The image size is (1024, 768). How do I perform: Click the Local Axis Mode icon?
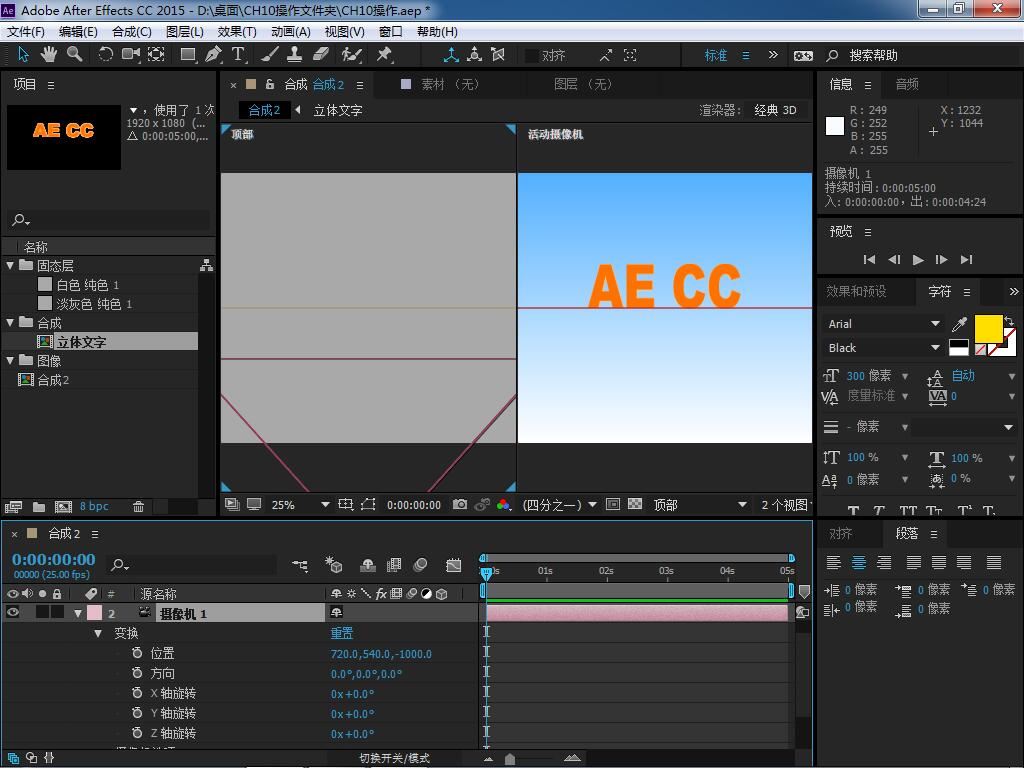tap(451, 55)
